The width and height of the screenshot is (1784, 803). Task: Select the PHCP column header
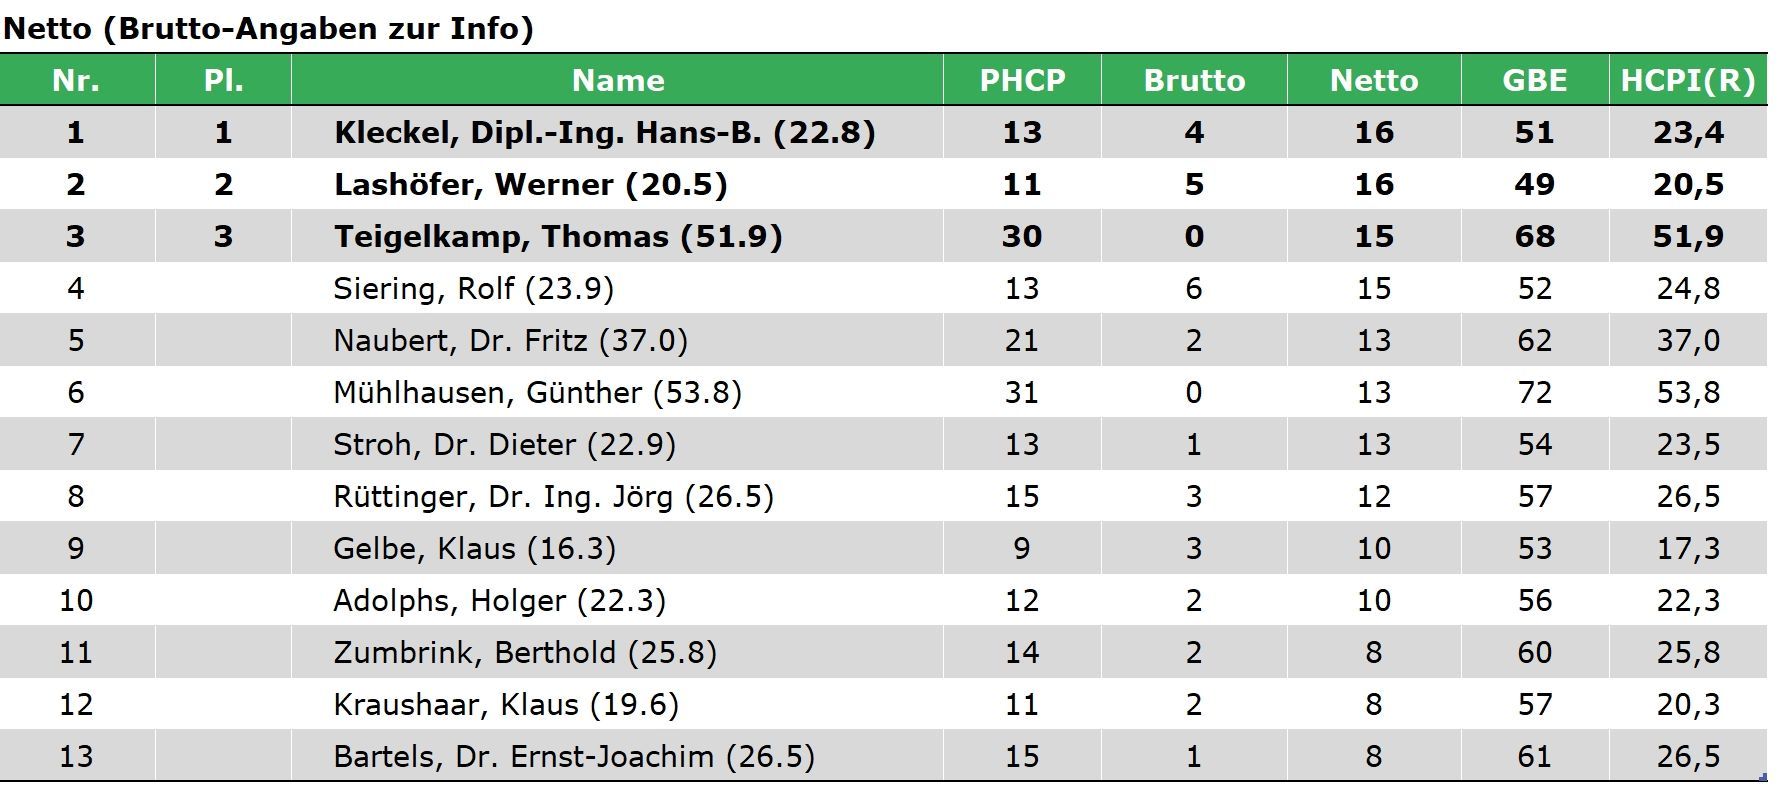click(x=1022, y=80)
